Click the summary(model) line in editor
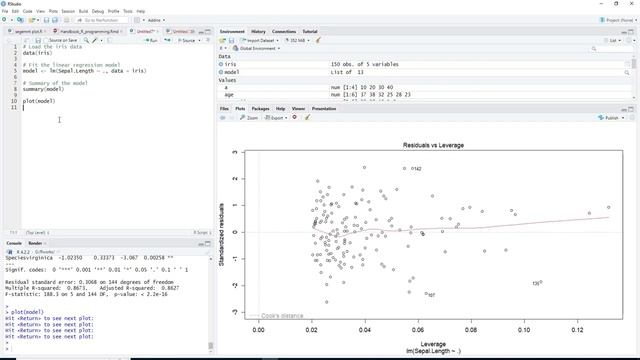Image resolution: width=640 pixels, height=360 pixels. 43,89
